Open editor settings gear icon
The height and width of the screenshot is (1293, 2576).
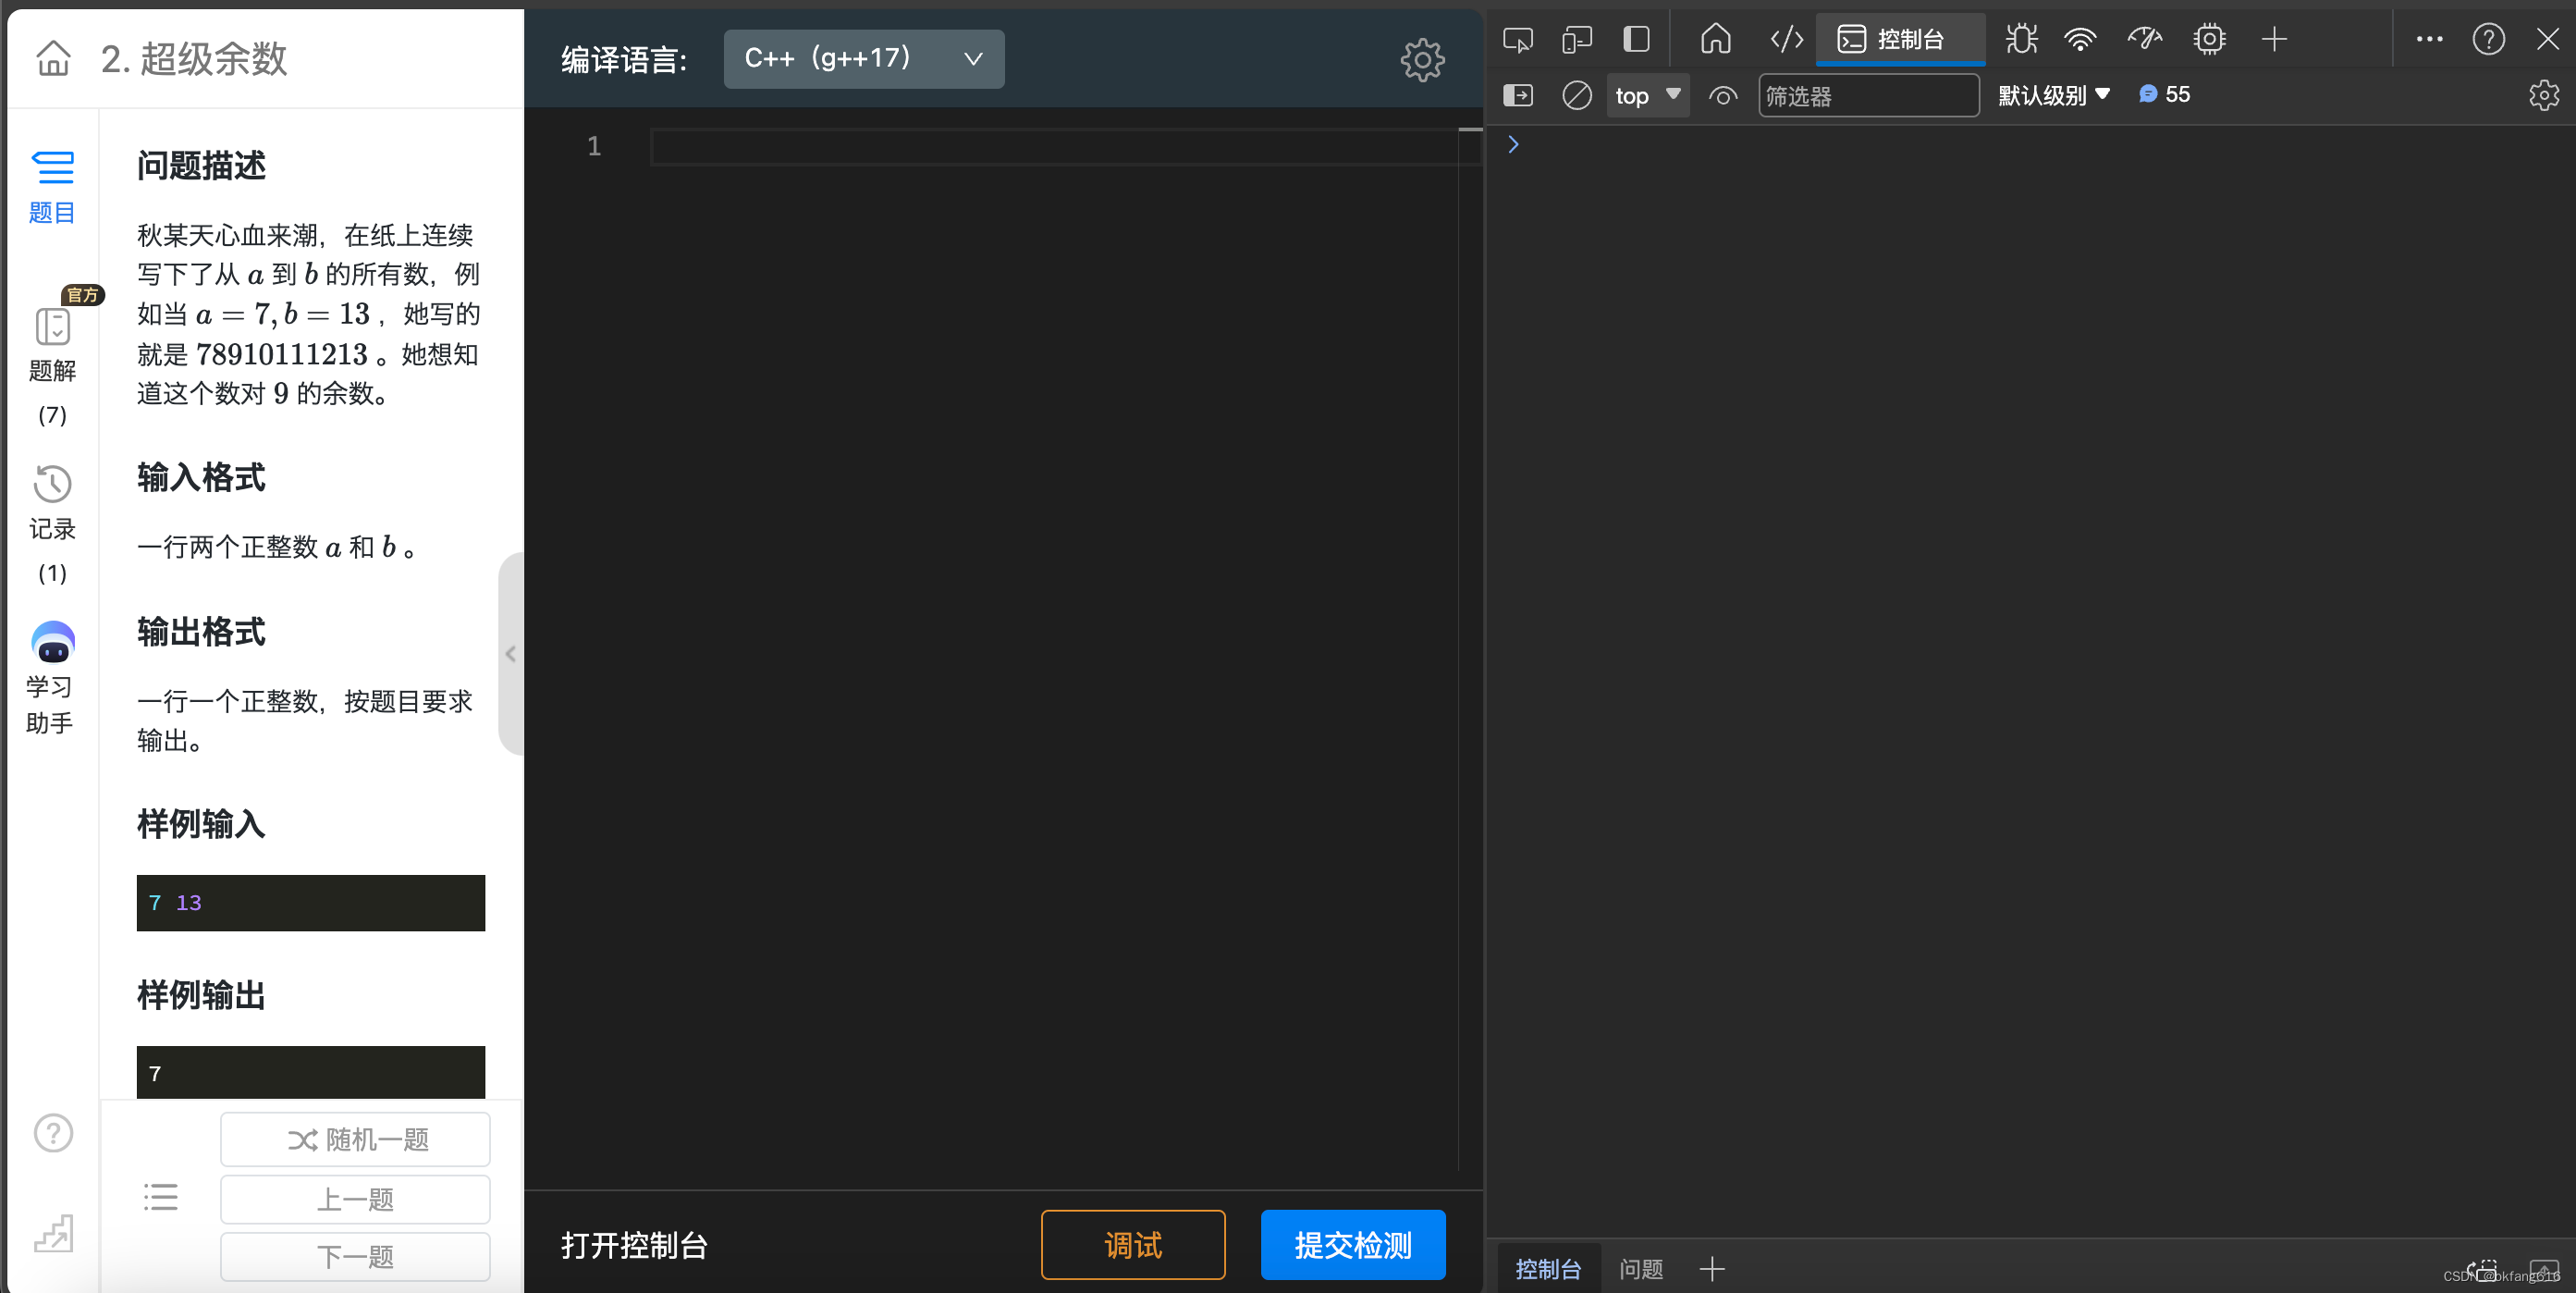click(1422, 60)
